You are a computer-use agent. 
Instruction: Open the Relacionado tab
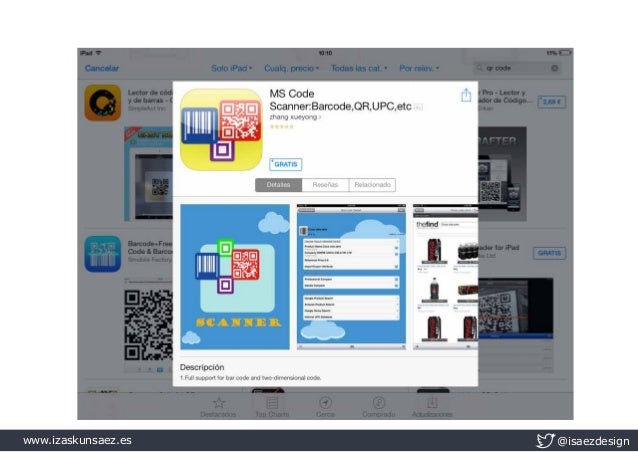pyautogui.click(x=372, y=185)
